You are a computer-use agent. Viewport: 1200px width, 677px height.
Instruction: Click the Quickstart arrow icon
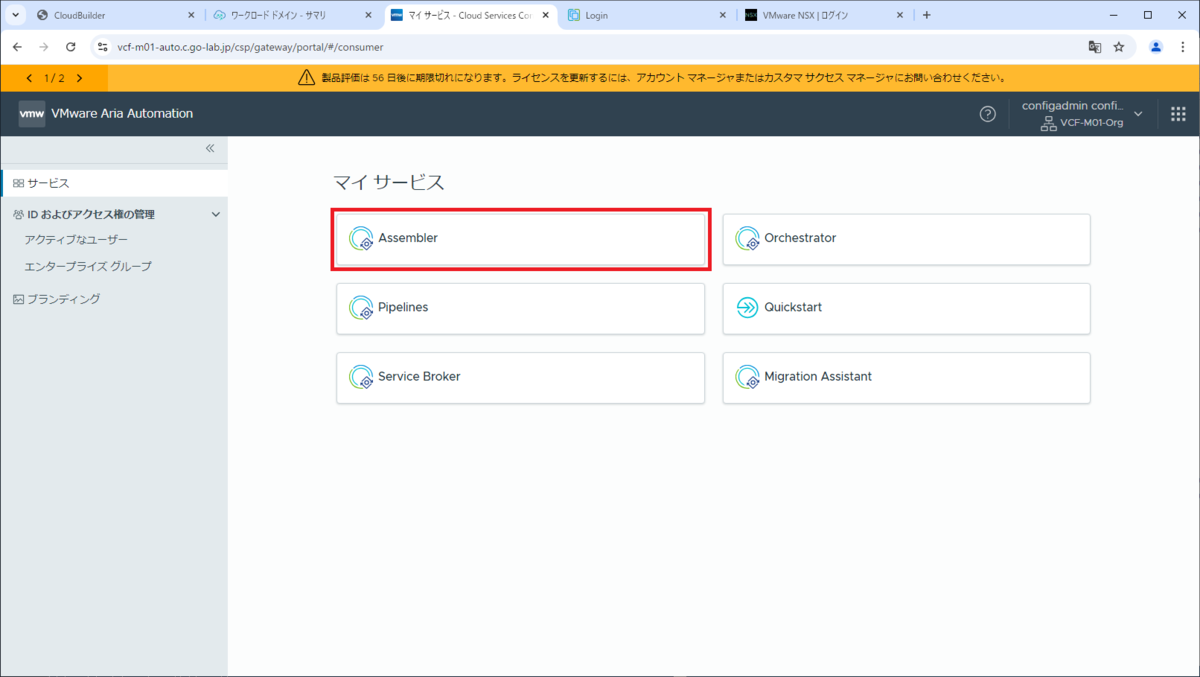click(747, 308)
